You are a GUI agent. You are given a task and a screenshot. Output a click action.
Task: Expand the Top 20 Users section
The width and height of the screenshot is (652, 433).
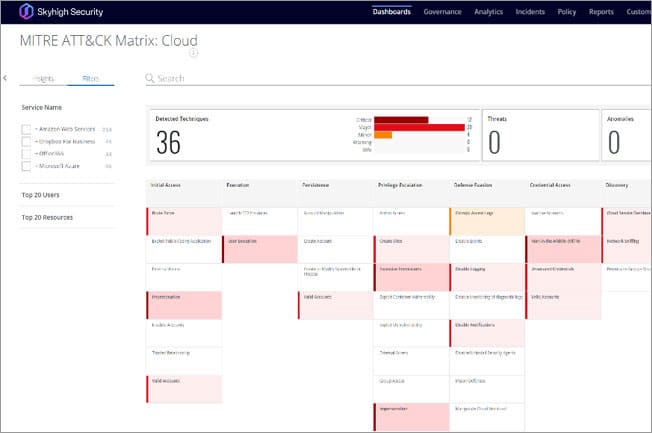click(x=44, y=195)
